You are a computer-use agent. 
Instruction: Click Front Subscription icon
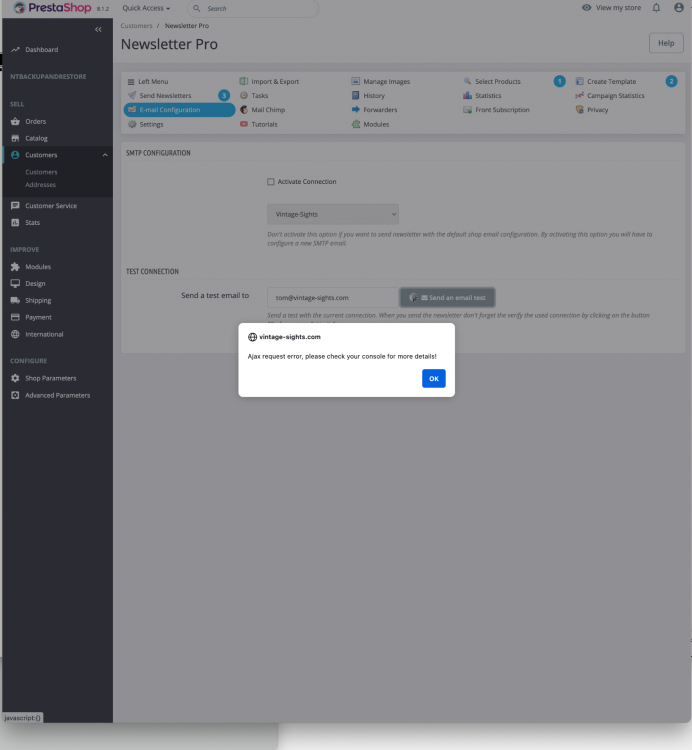pos(467,110)
